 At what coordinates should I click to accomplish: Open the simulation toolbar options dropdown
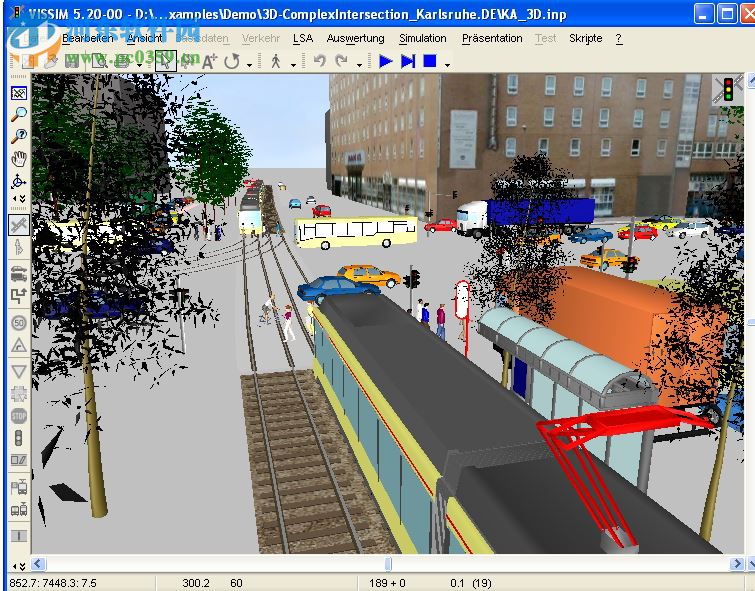(447, 65)
